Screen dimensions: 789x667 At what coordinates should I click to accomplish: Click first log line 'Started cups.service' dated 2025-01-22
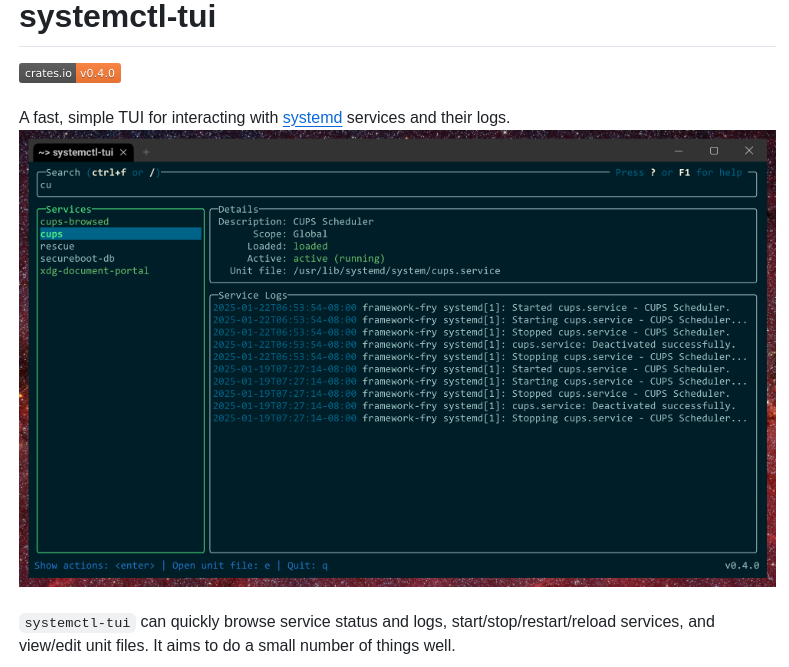[x=471, y=307]
